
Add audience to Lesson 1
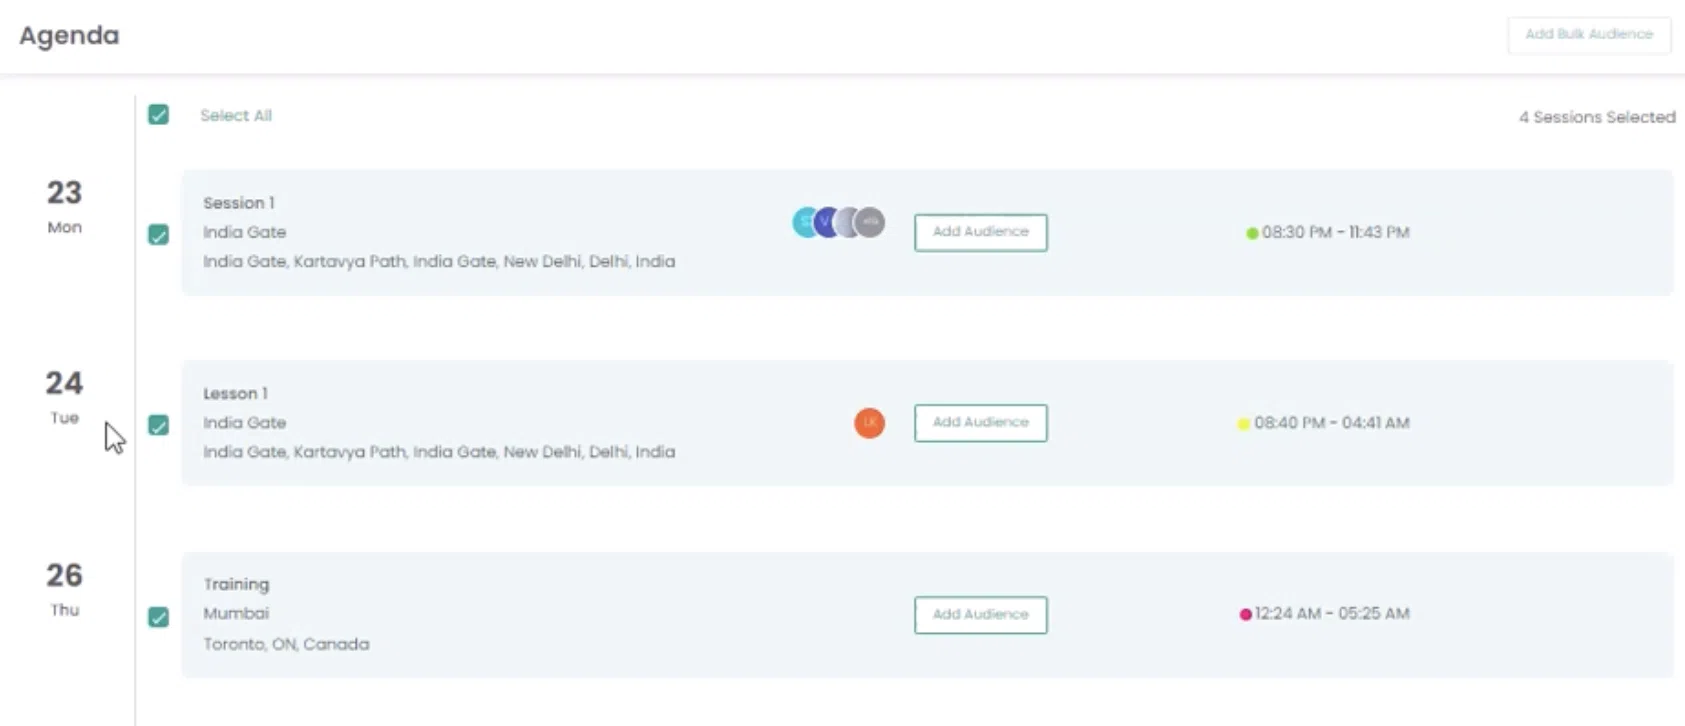tap(980, 423)
